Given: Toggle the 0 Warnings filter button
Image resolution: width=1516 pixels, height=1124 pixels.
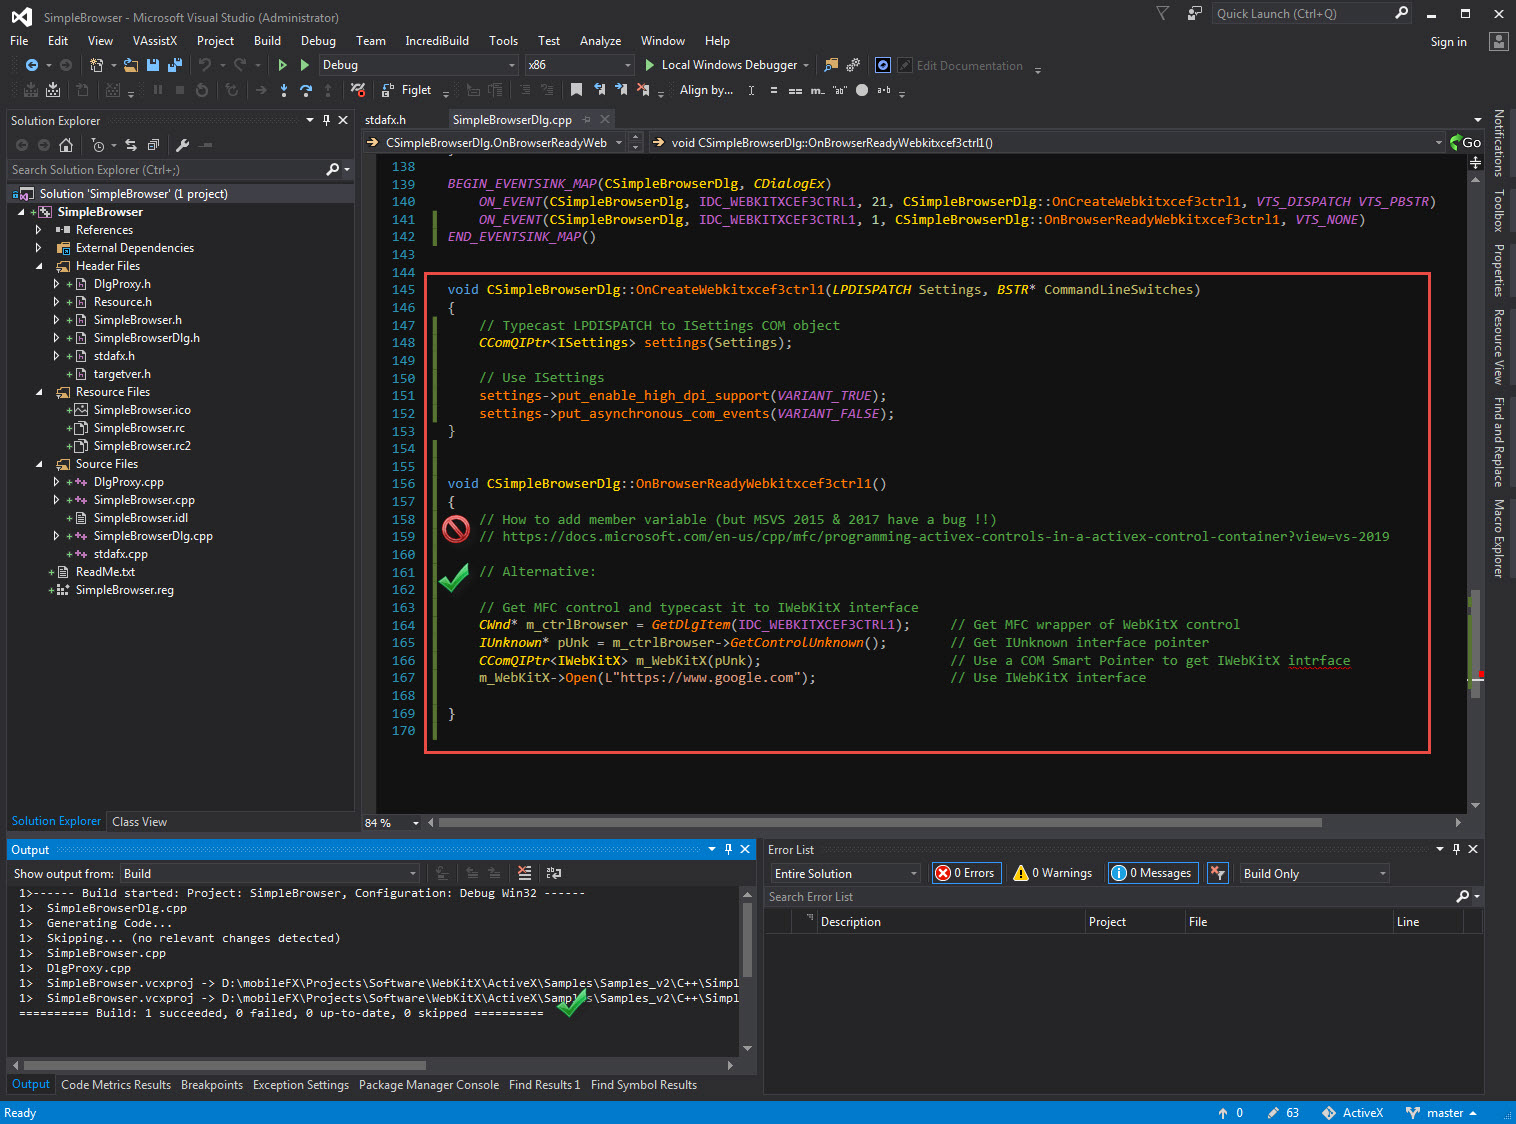Looking at the screenshot, I should [x=1052, y=873].
